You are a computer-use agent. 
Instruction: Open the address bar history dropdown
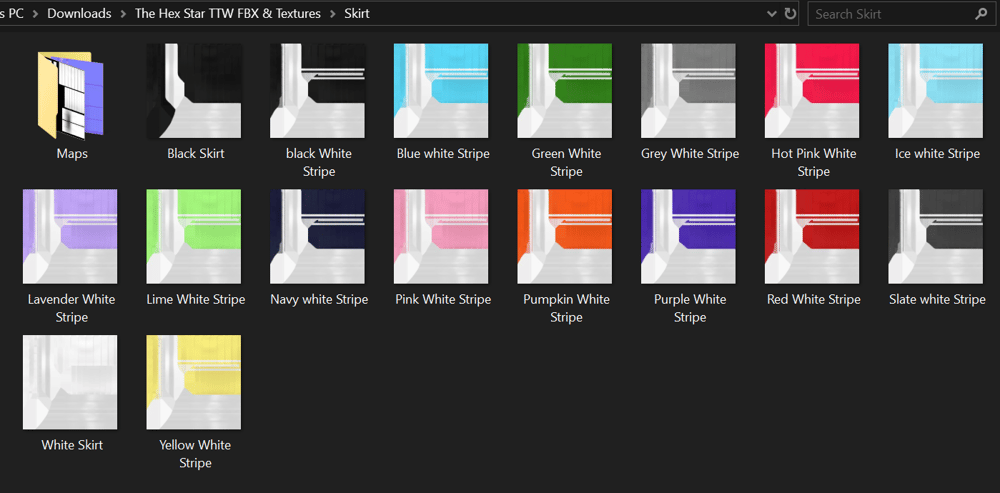click(772, 13)
